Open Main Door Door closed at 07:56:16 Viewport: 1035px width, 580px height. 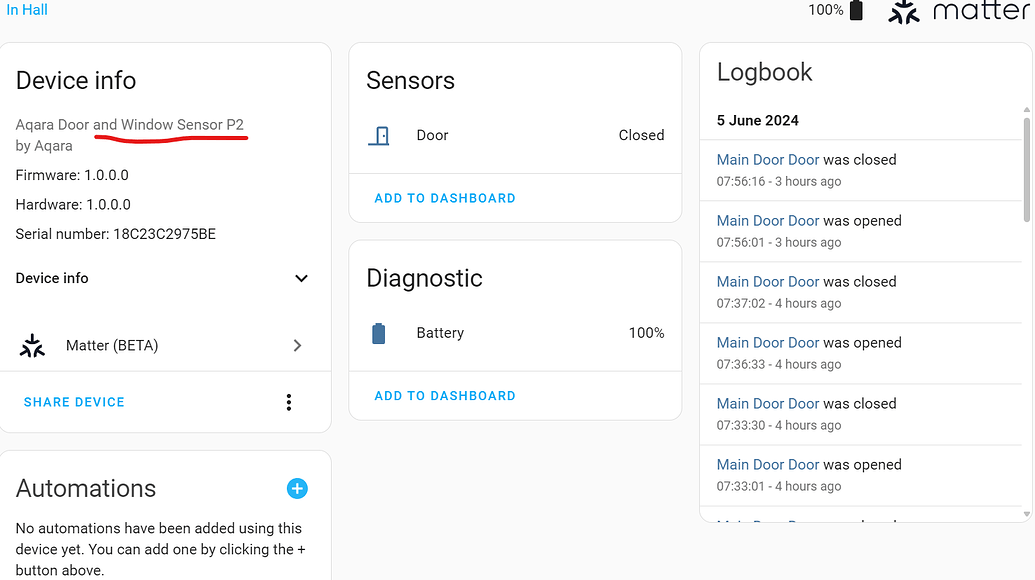767,159
